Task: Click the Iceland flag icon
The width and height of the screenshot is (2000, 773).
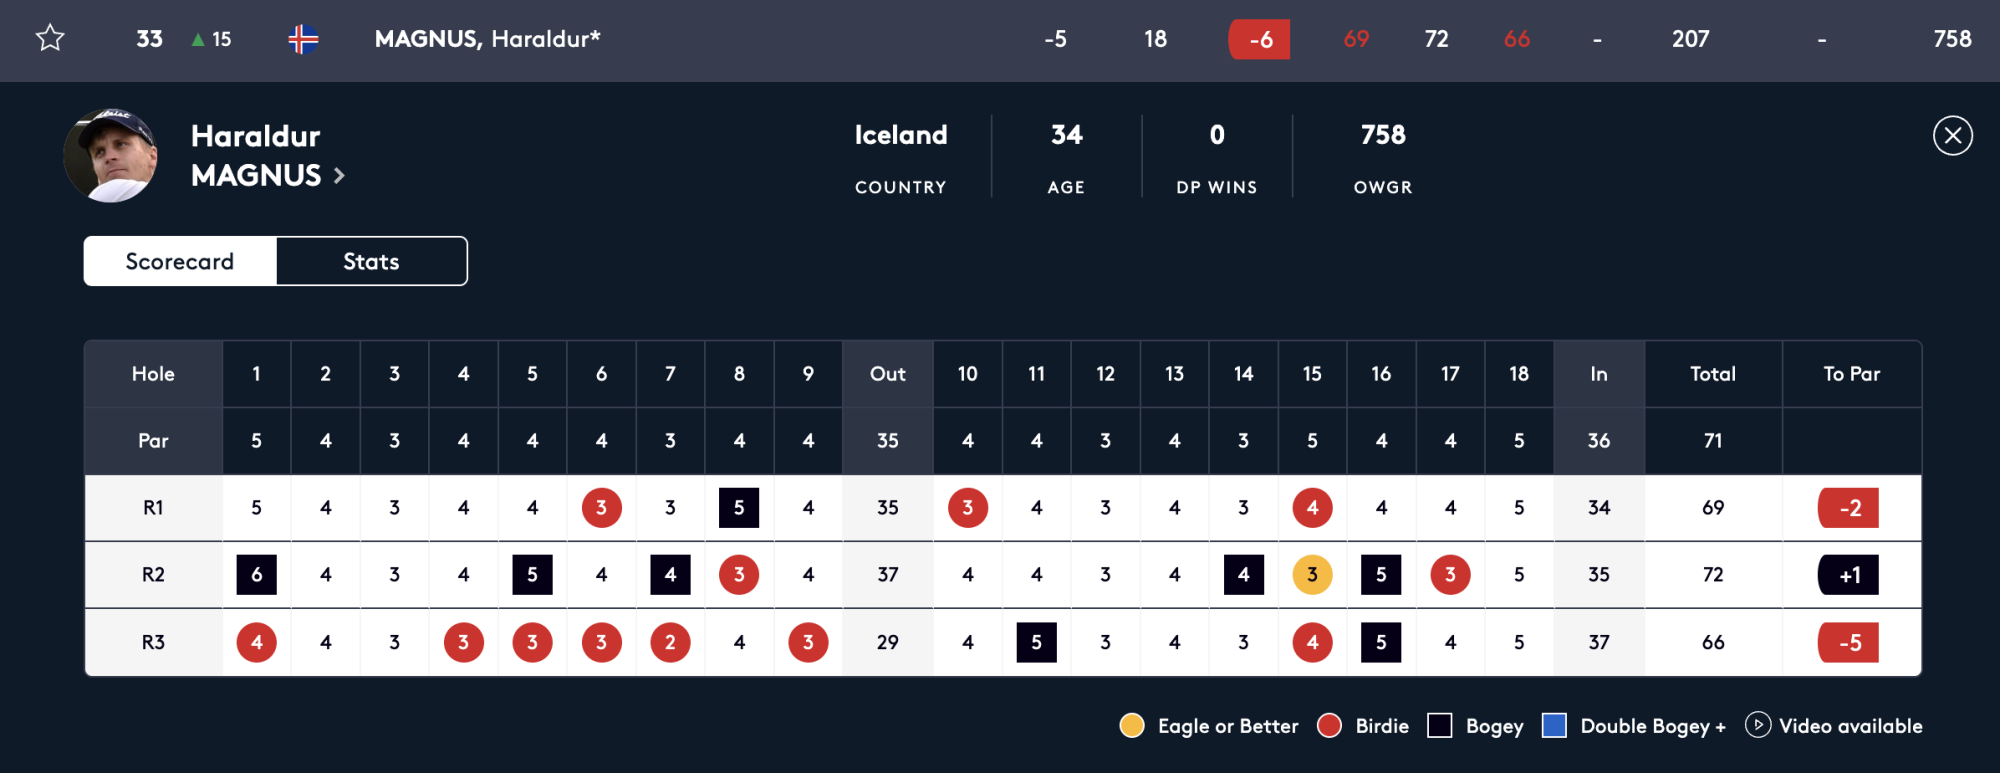Action: [303, 39]
